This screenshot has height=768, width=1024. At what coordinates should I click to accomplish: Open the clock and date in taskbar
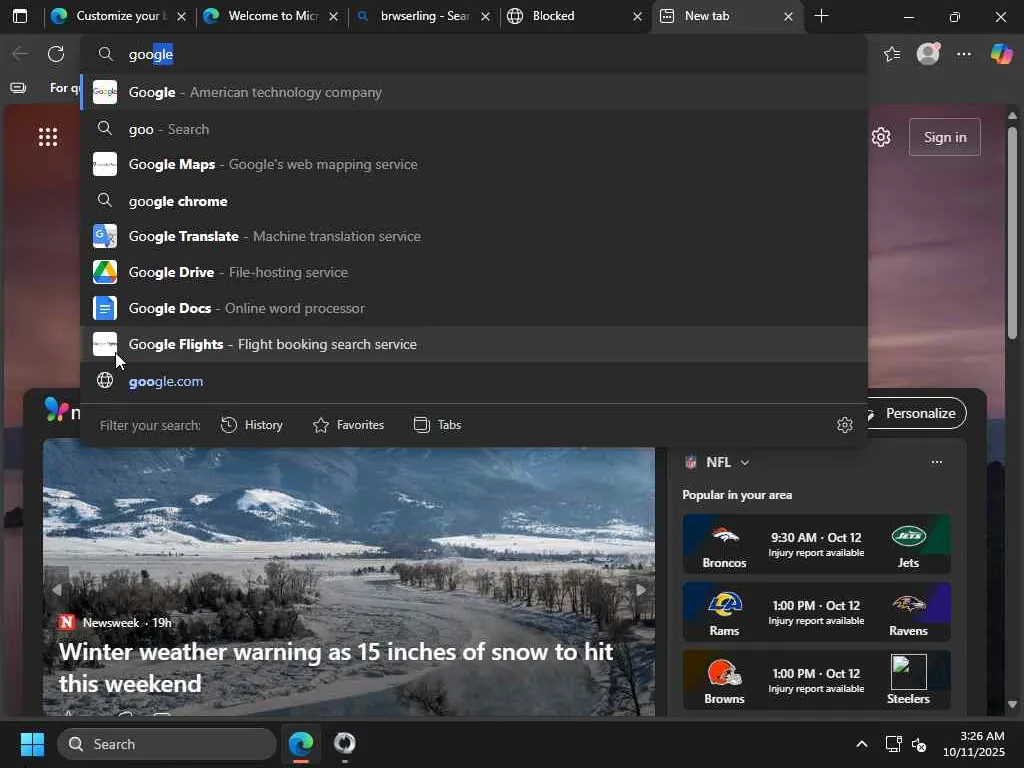974,744
